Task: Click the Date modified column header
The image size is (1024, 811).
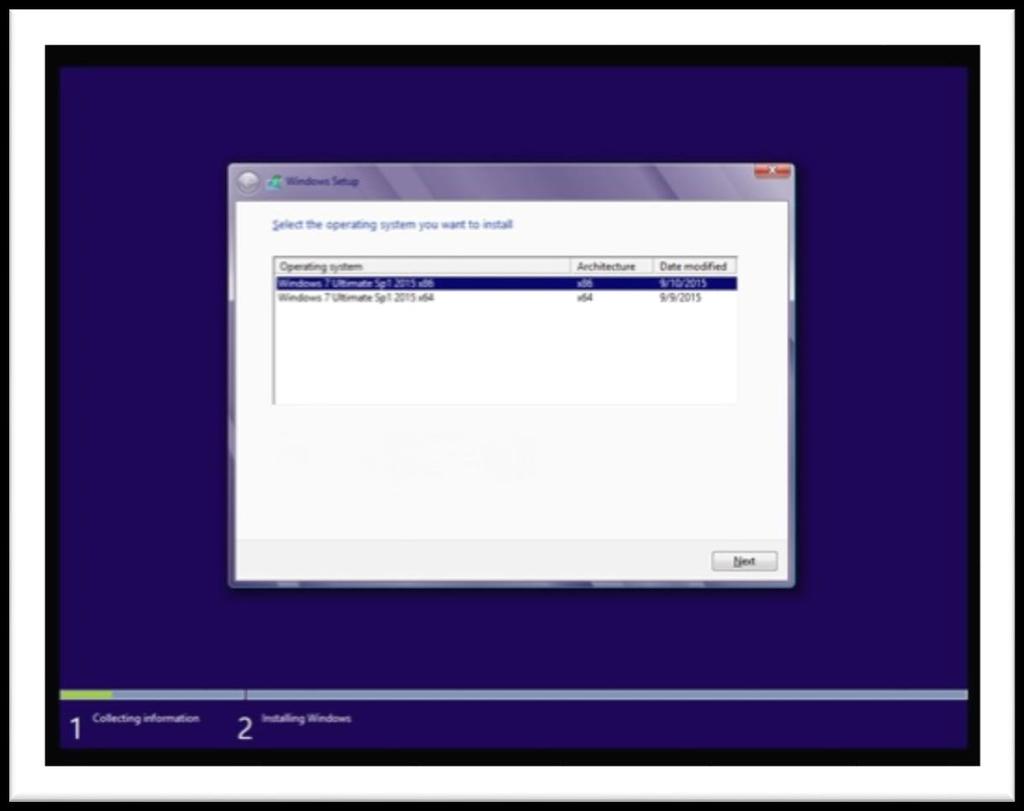Action: 694,266
